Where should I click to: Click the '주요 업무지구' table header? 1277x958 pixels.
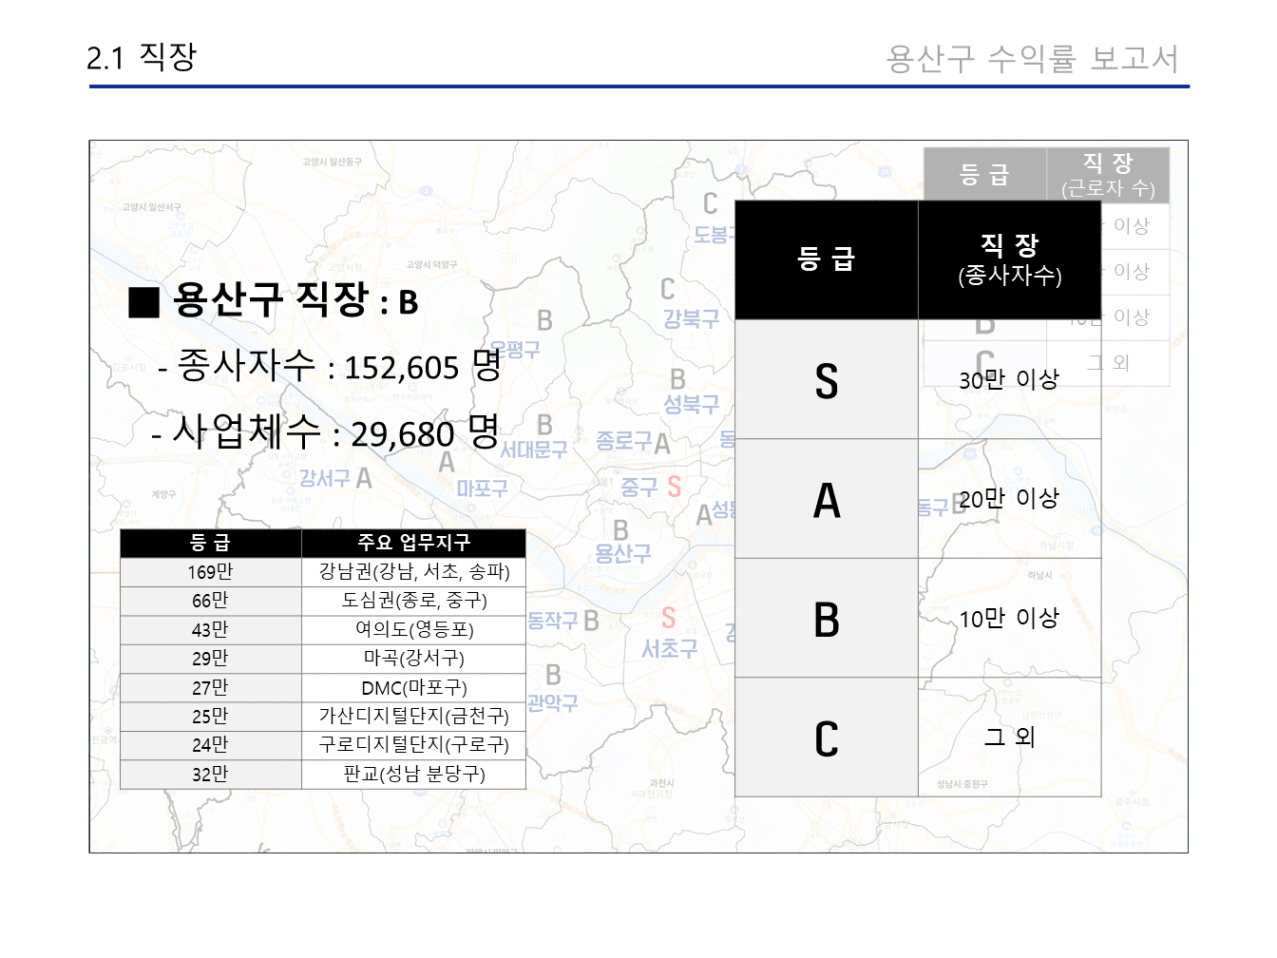[x=414, y=543]
